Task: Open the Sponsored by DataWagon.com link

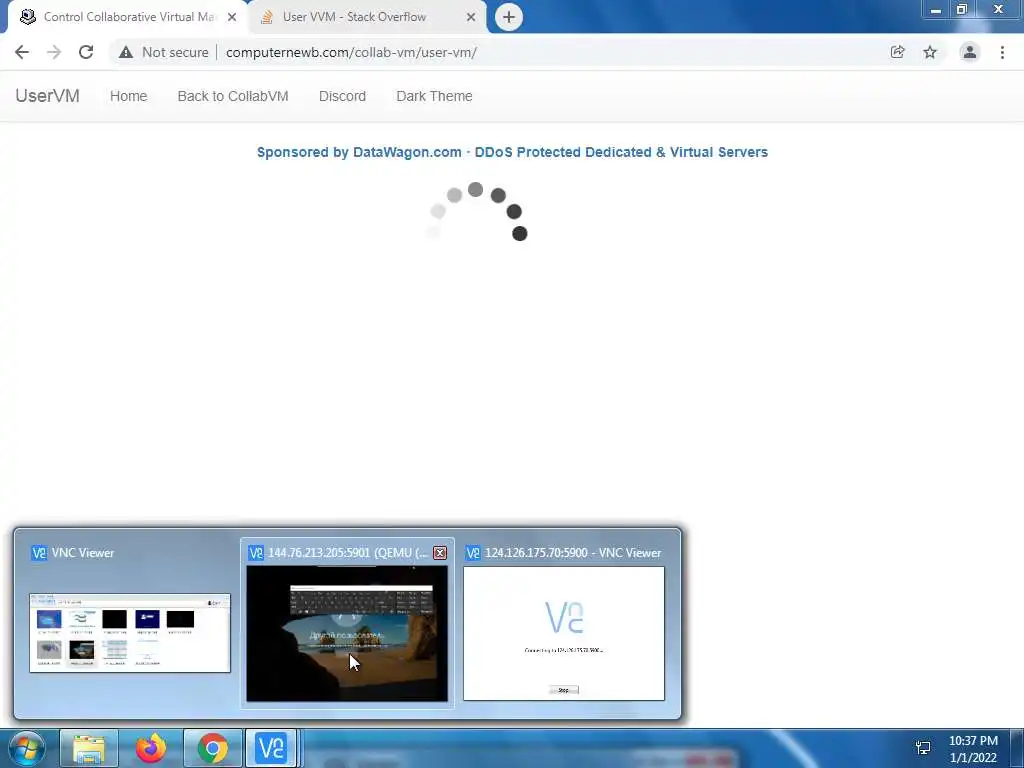Action: (512, 152)
